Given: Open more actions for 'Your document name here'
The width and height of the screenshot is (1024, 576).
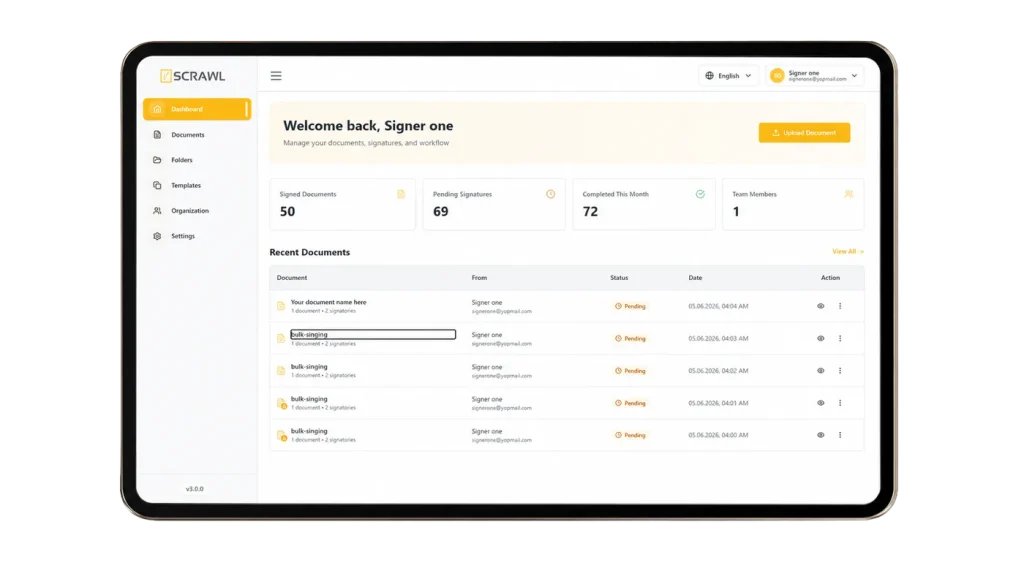Looking at the screenshot, I should pos(840,306).
